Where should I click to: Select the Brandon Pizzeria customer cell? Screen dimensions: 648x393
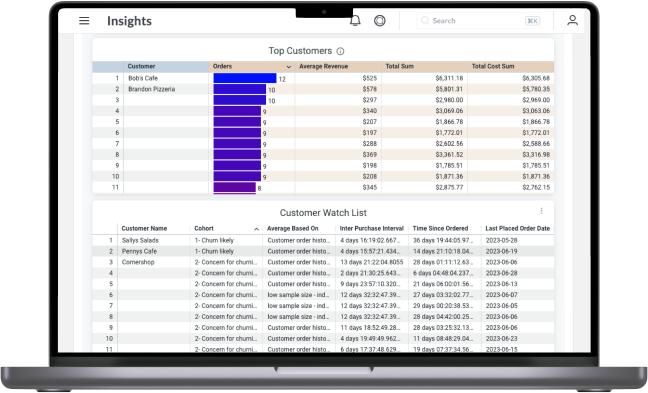166,89
